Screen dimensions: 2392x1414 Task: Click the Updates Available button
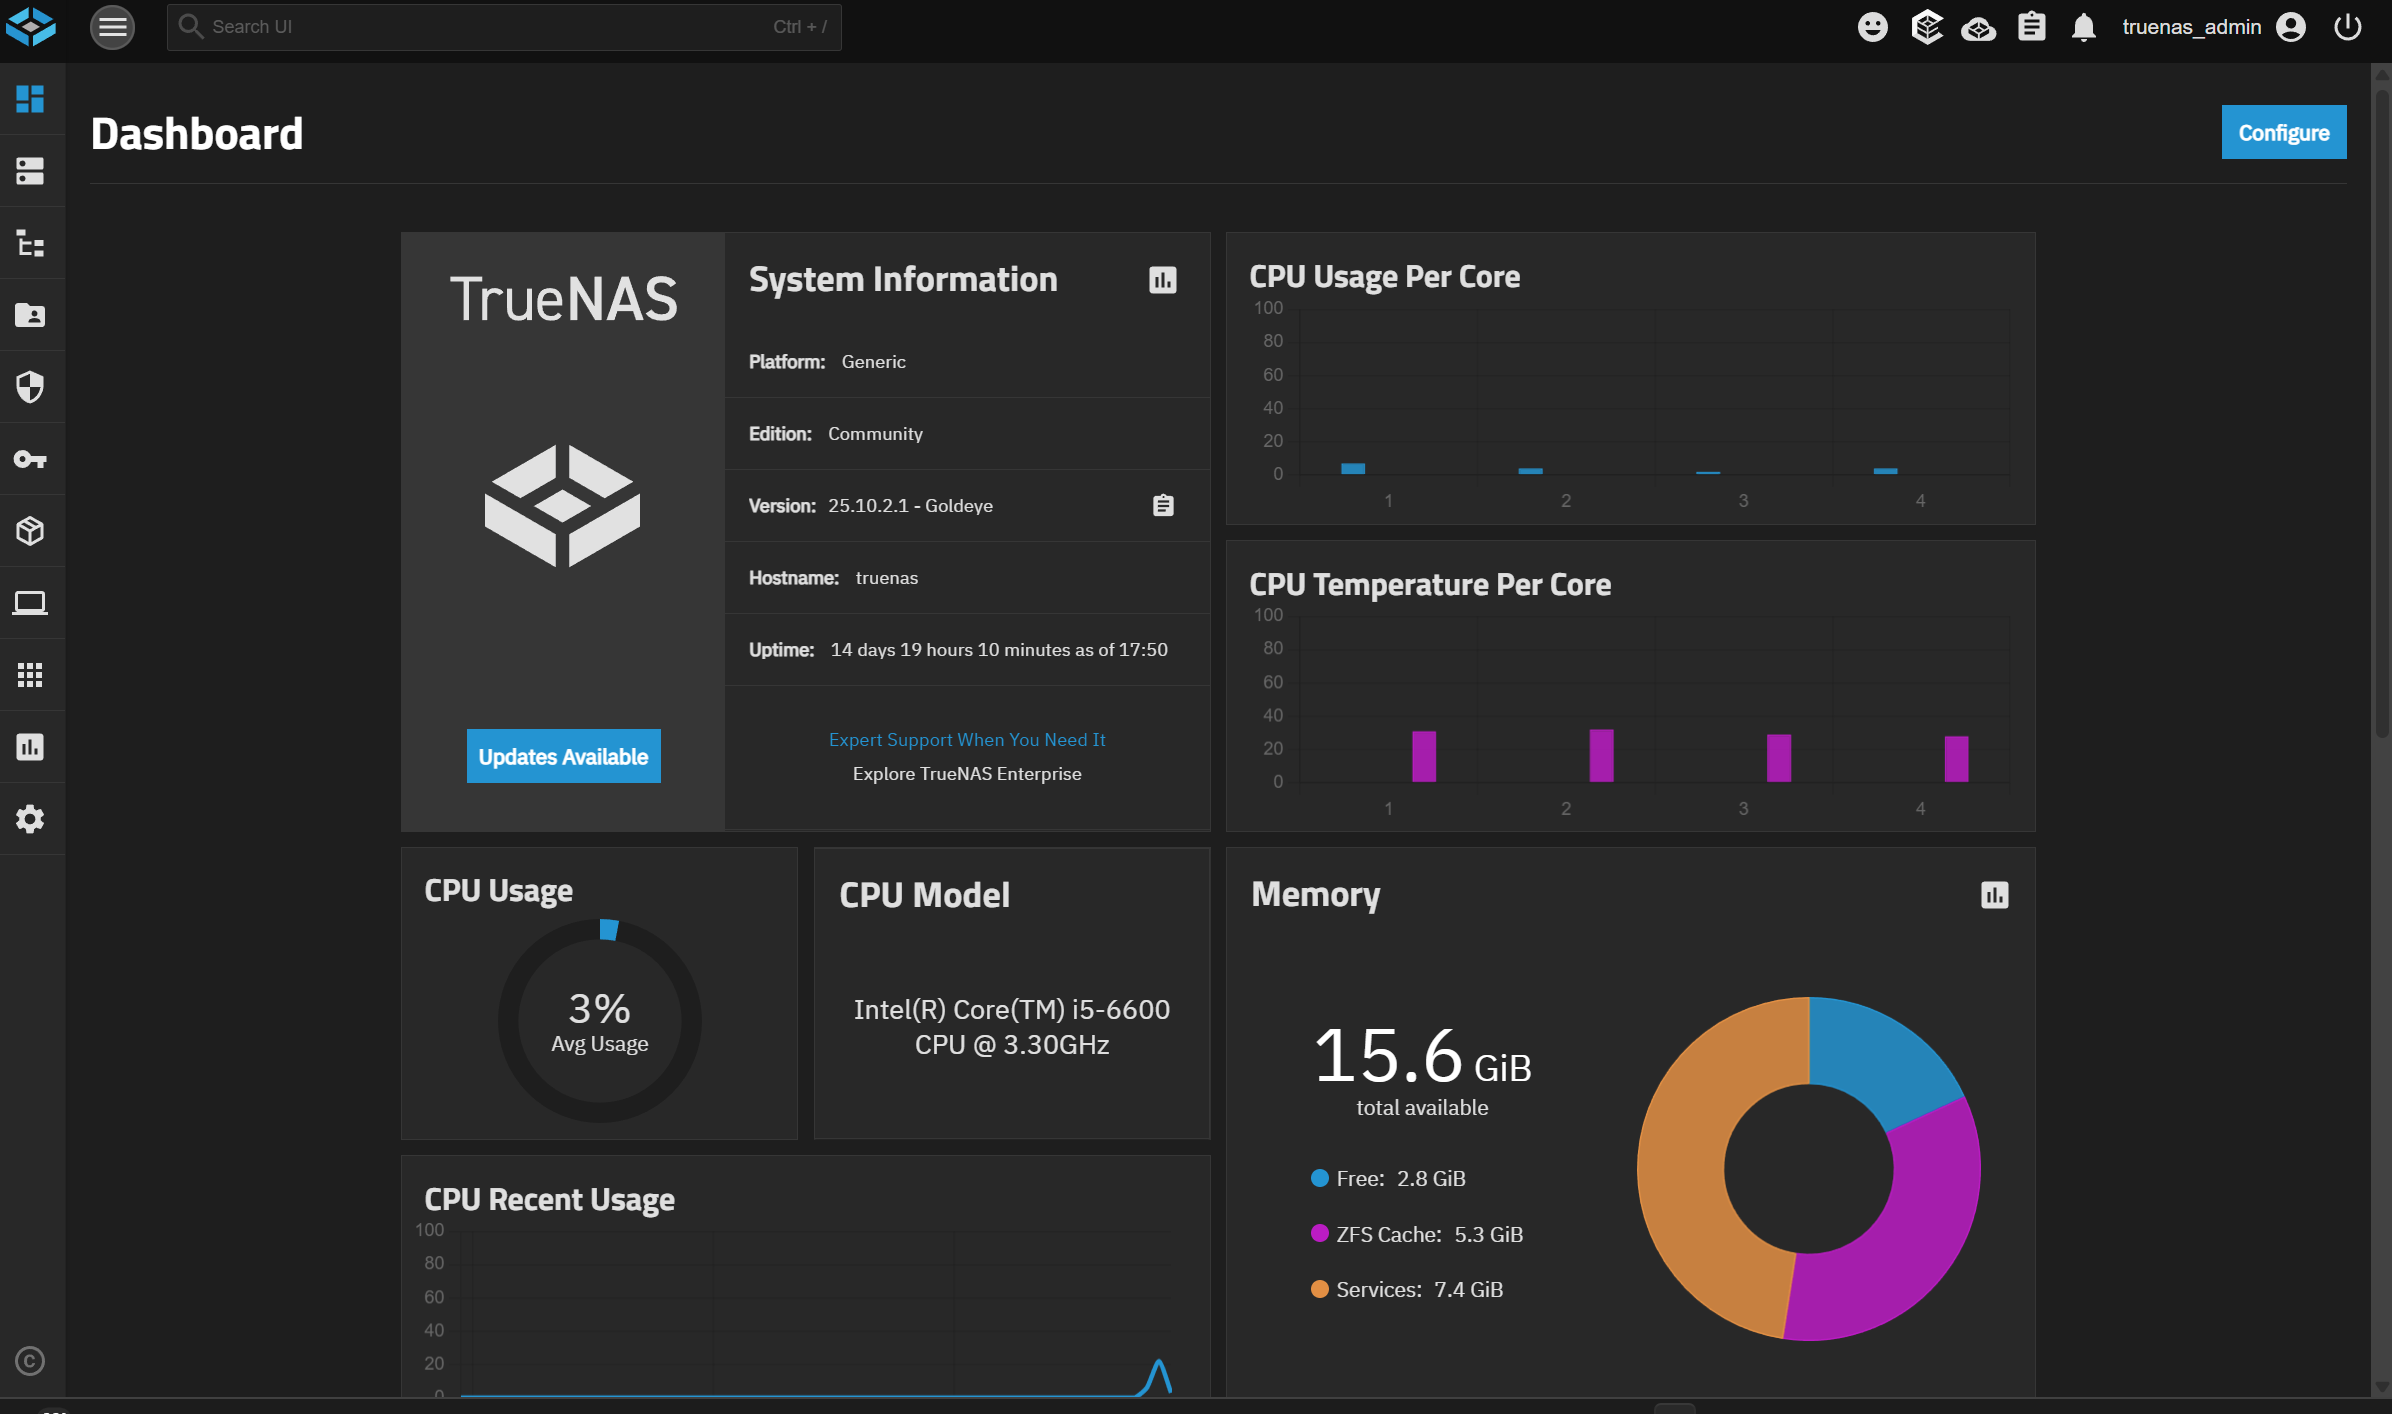[x=563, y=756]
